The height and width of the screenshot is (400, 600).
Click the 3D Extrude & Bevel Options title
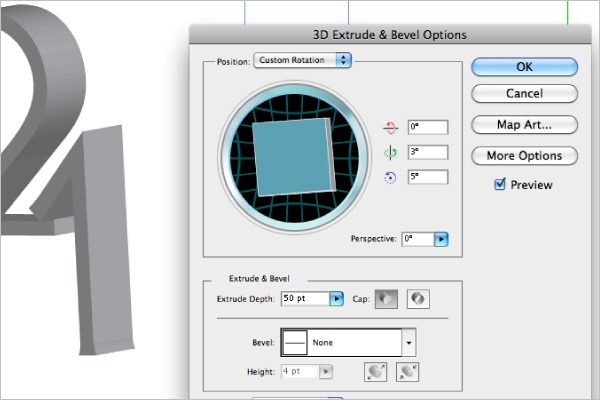point(390,35)
